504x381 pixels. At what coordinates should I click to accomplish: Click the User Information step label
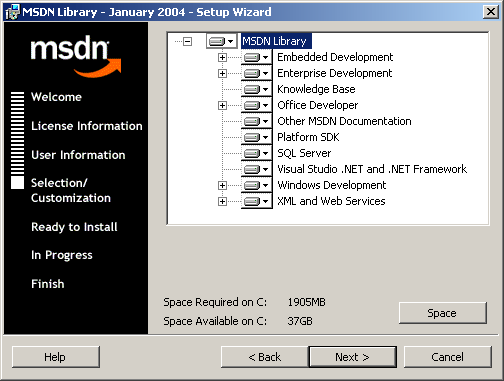[78, 155]
